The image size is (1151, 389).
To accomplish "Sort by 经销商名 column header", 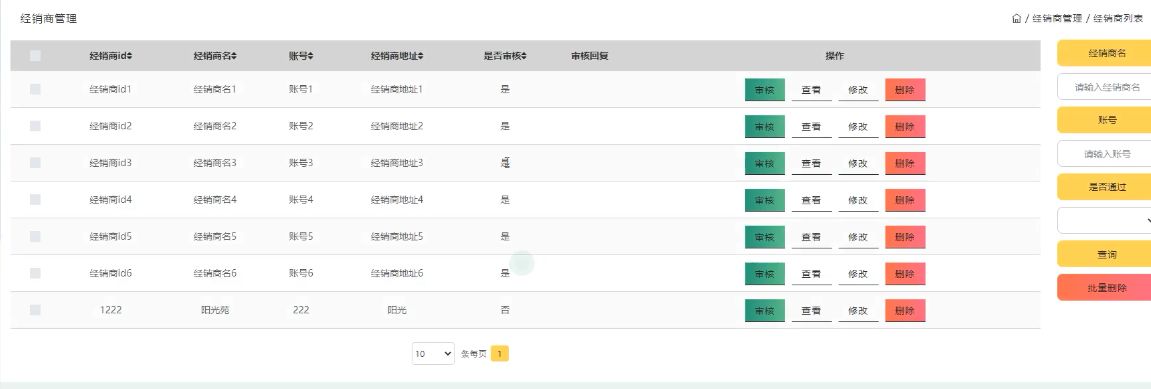I will click(x=215, y=56).
